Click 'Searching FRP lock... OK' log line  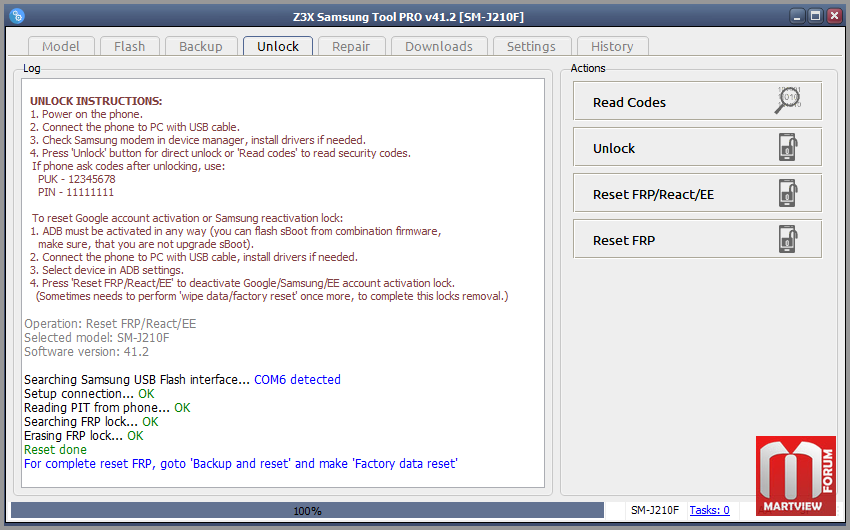pos(91,422)
